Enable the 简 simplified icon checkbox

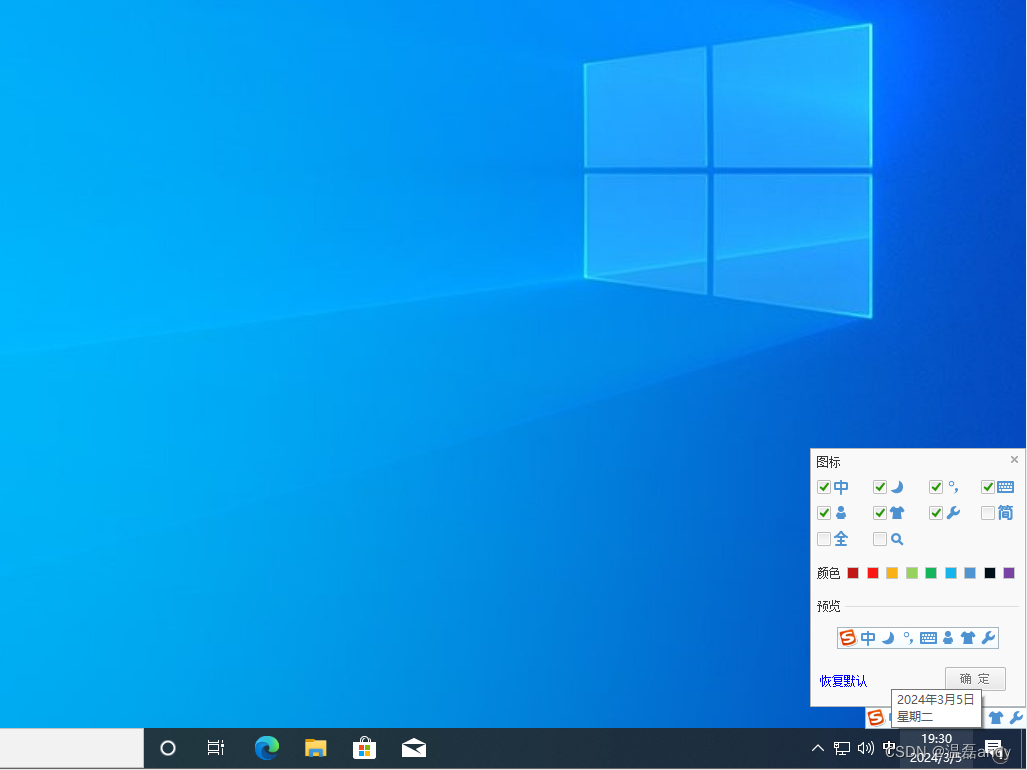988,513
